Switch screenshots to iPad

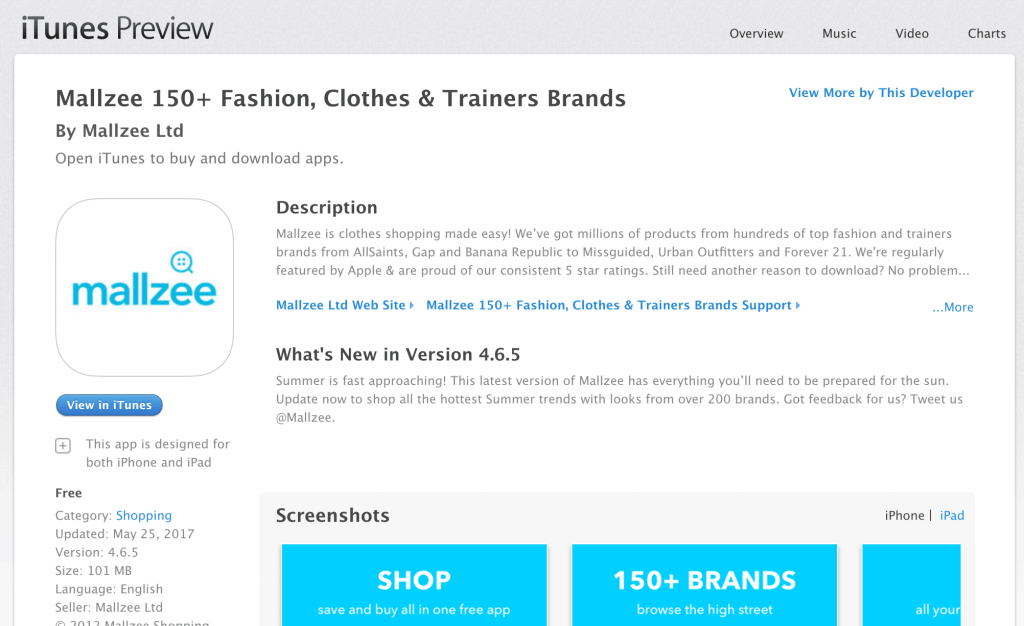(952, 516)
